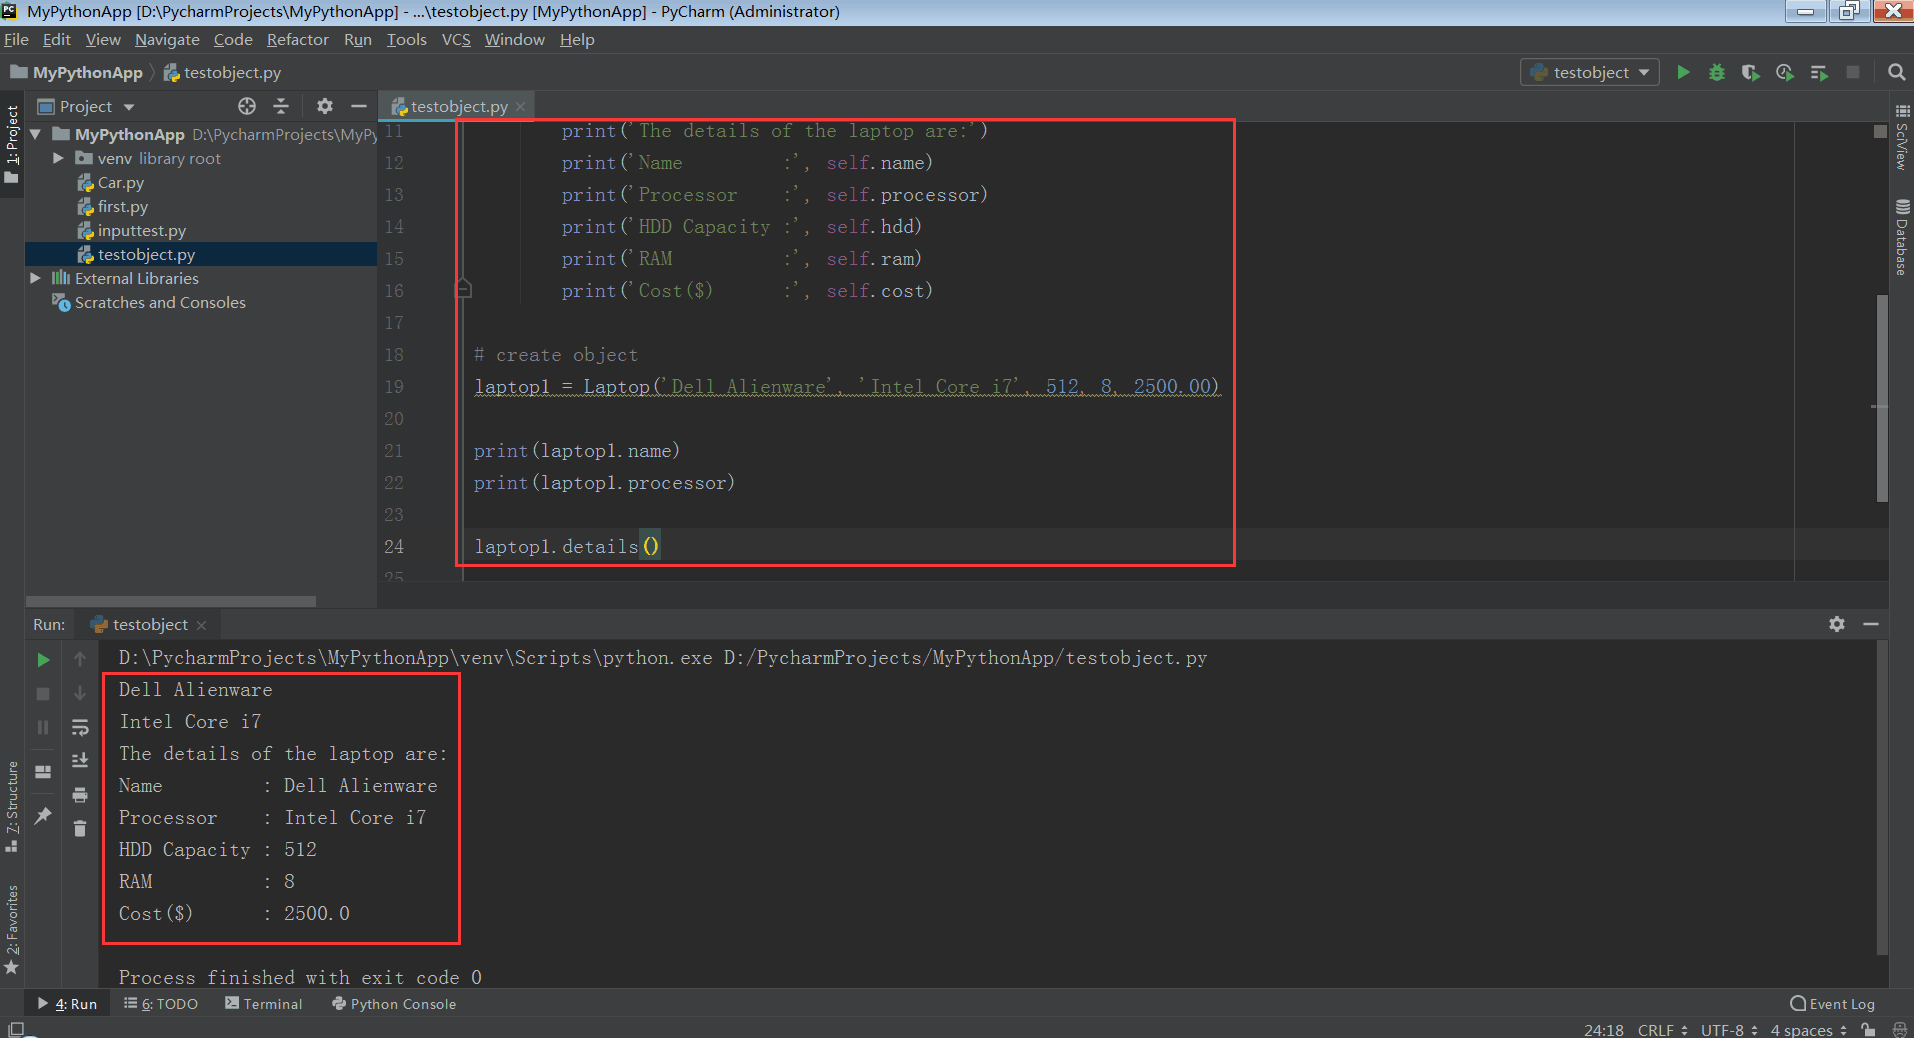This screenshot has height=1038, width=1914.
Task: Toggle the Database right side panel
Action: [x=1902, y=237]
